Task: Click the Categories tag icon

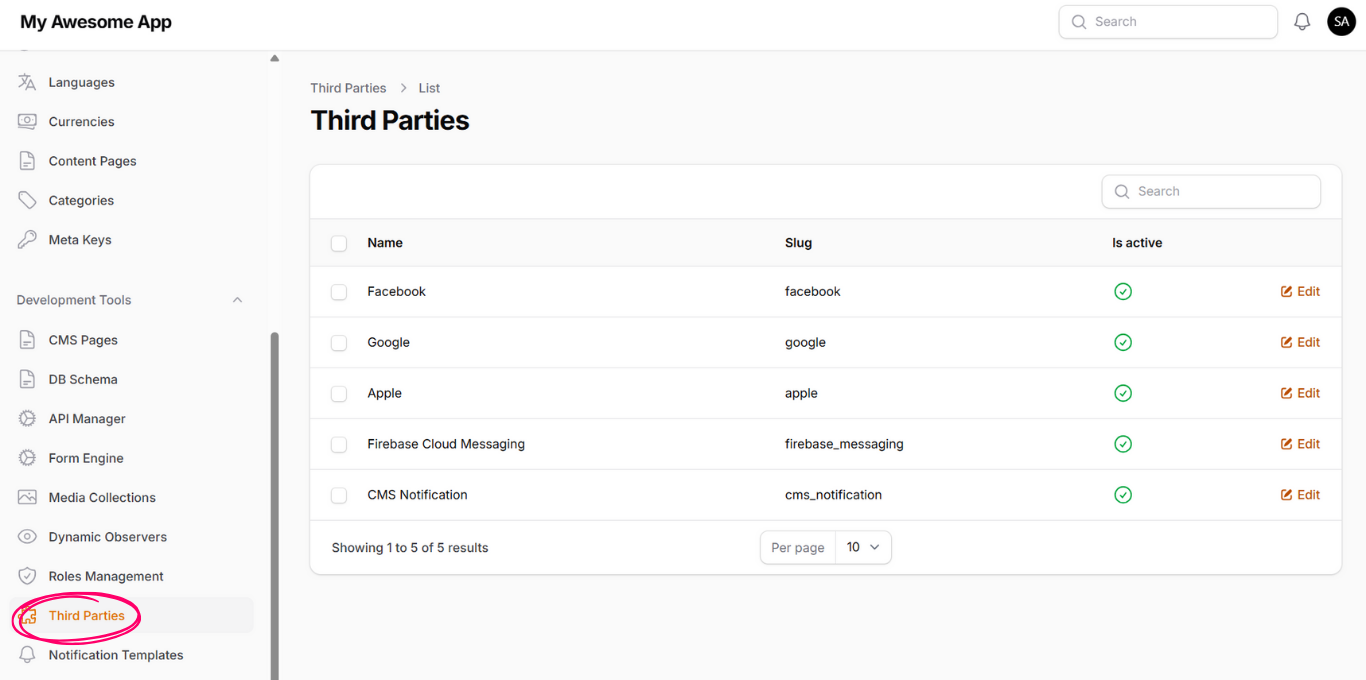Action: click(27, 201)
